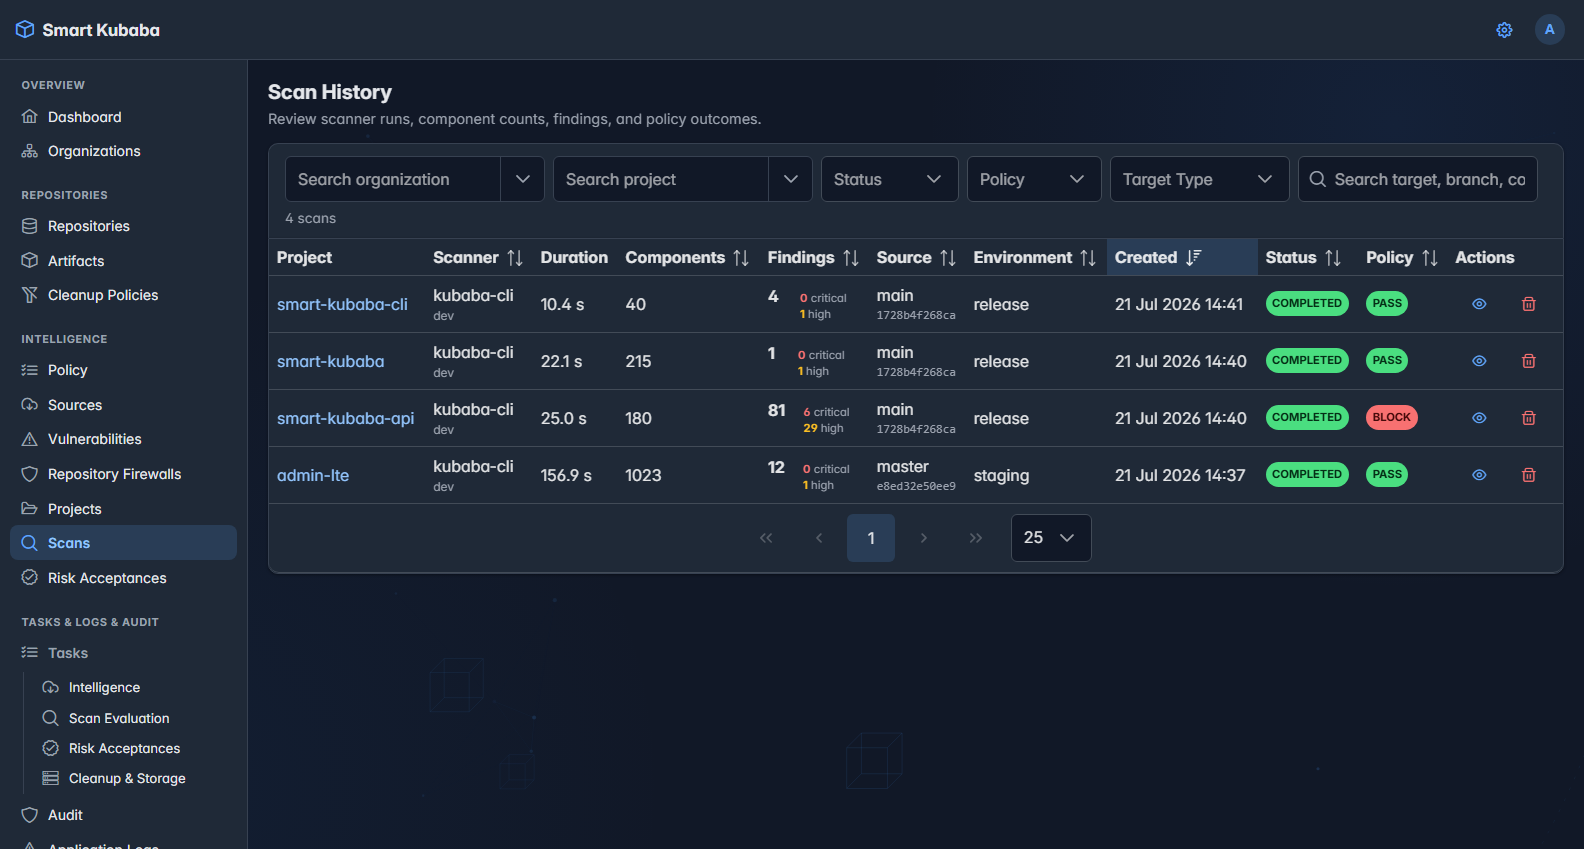View scan details for smart-kubaba row
Viewport: 1584px width, 849px height.
[x=1479, y=361]
